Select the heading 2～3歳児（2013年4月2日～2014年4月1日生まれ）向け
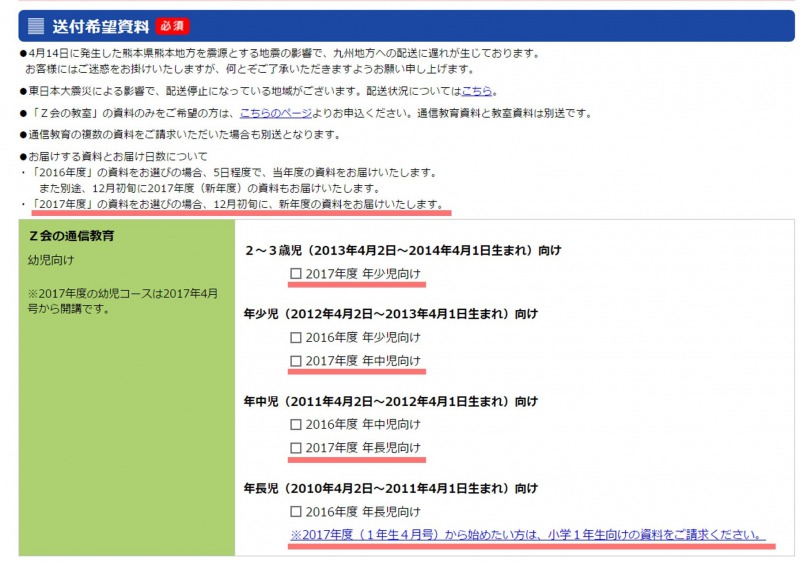This screenshot has width=800, height=564. pos(403,251)
